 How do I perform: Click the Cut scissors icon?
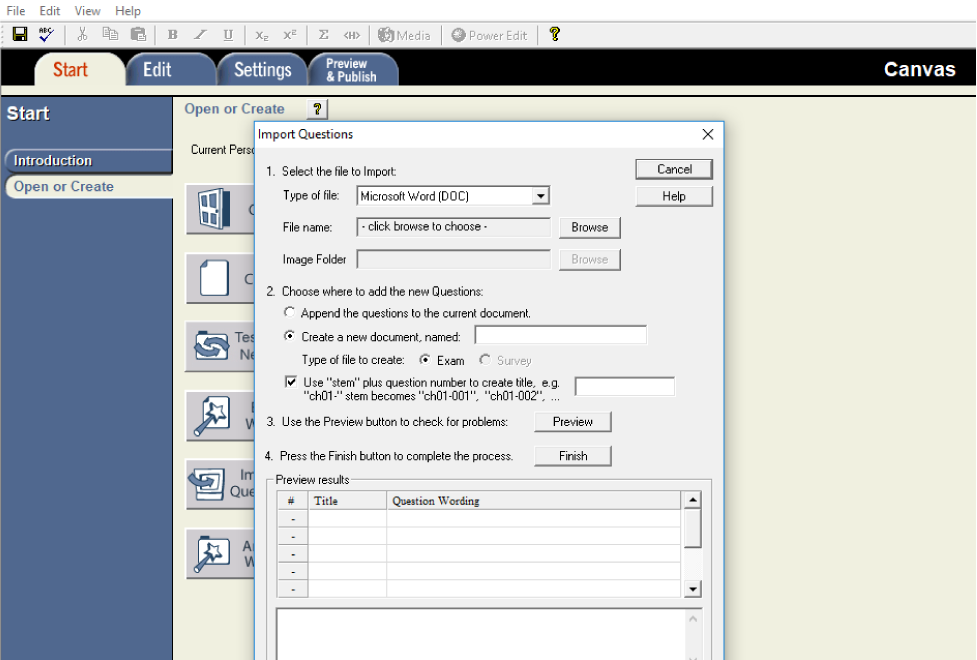pos(82,34)
